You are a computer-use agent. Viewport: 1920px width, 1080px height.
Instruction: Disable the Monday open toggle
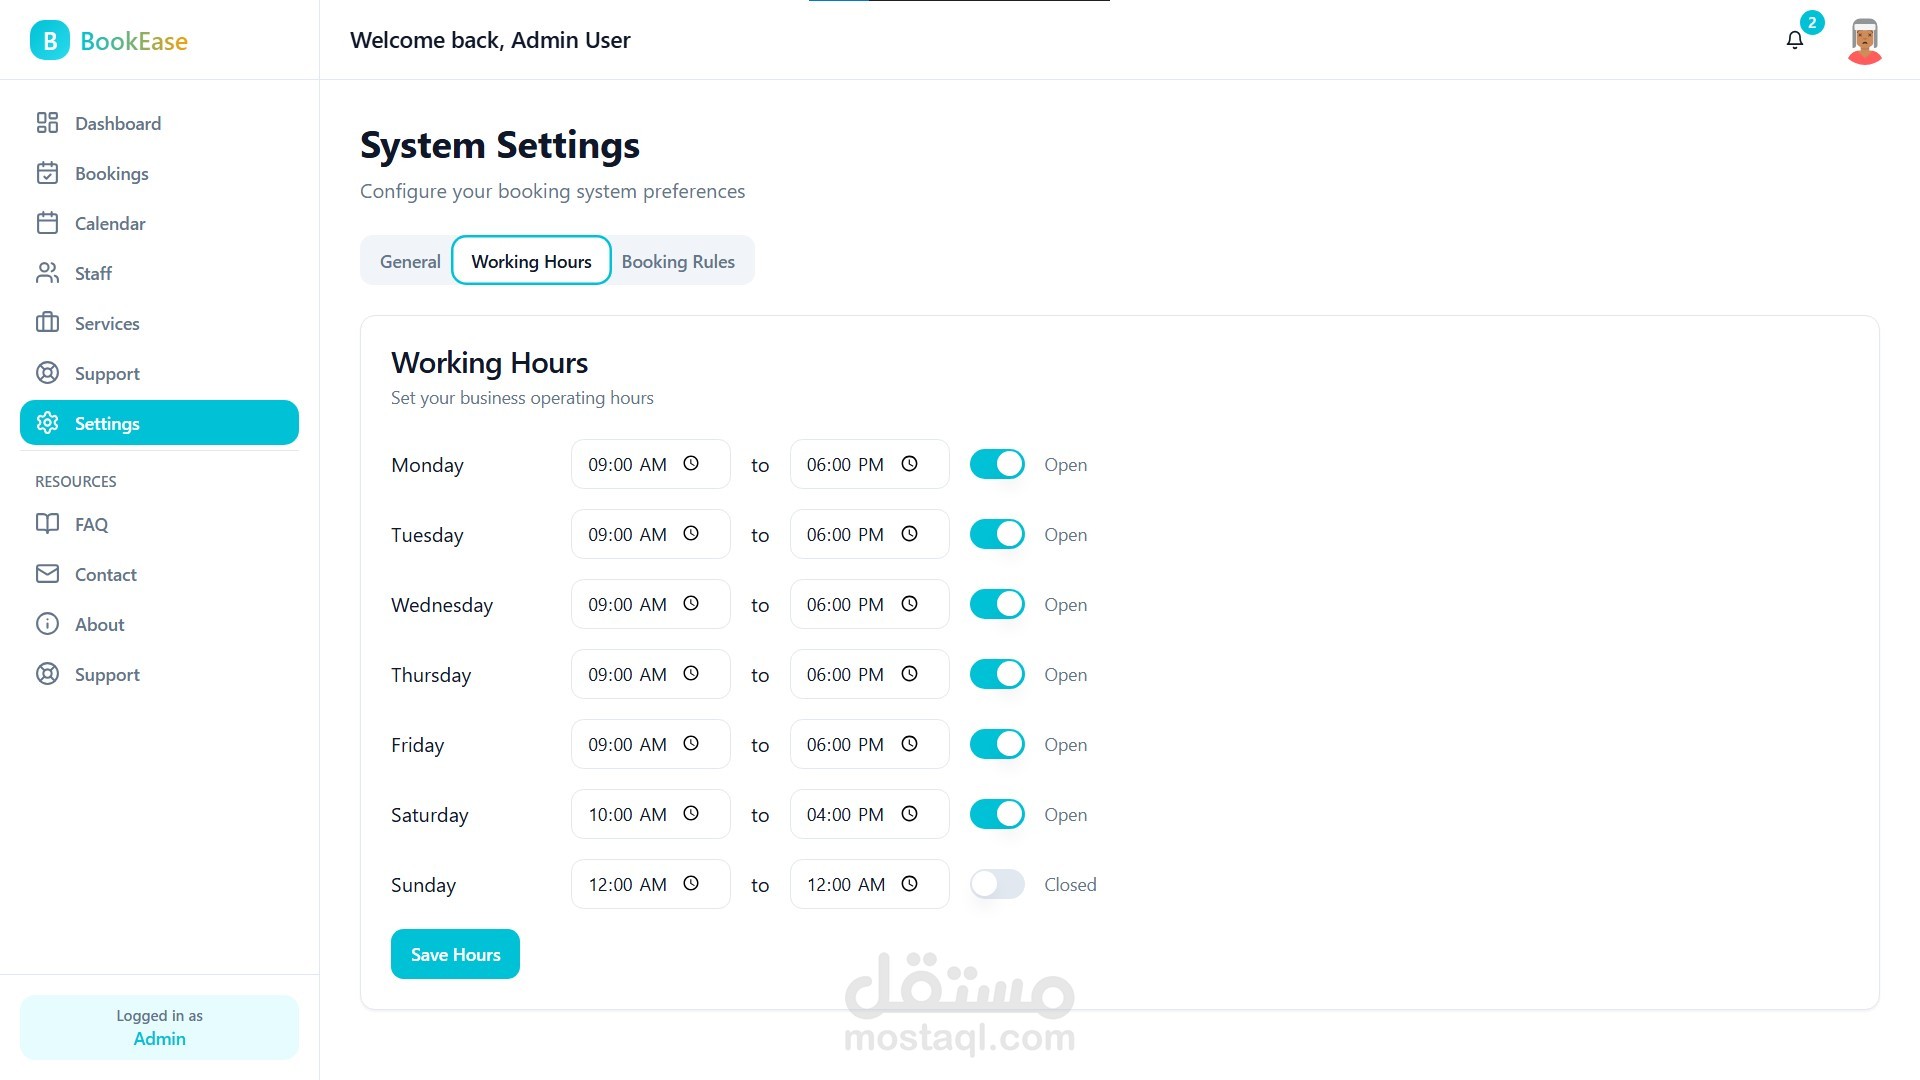997,464
